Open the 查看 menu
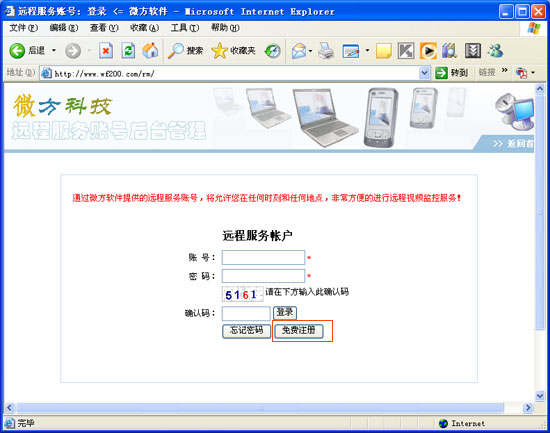The image size is (550, 433). point(104,28)
